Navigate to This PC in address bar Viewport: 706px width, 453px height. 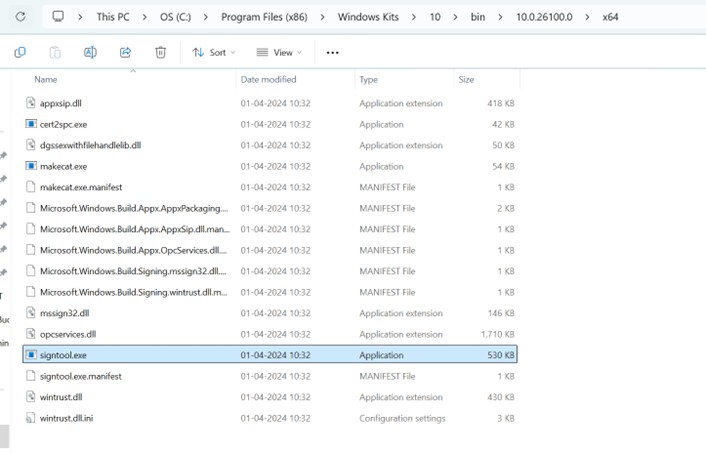pos(113,17)
